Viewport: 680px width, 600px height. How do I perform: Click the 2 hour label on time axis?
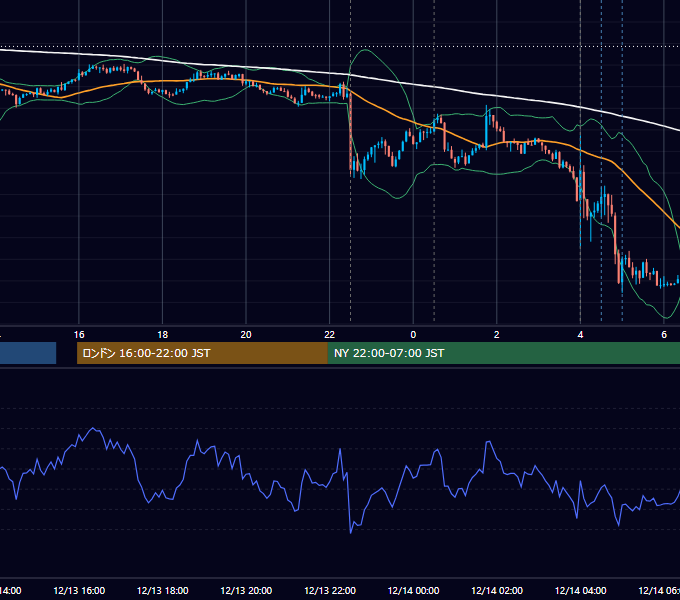point(497,335)
